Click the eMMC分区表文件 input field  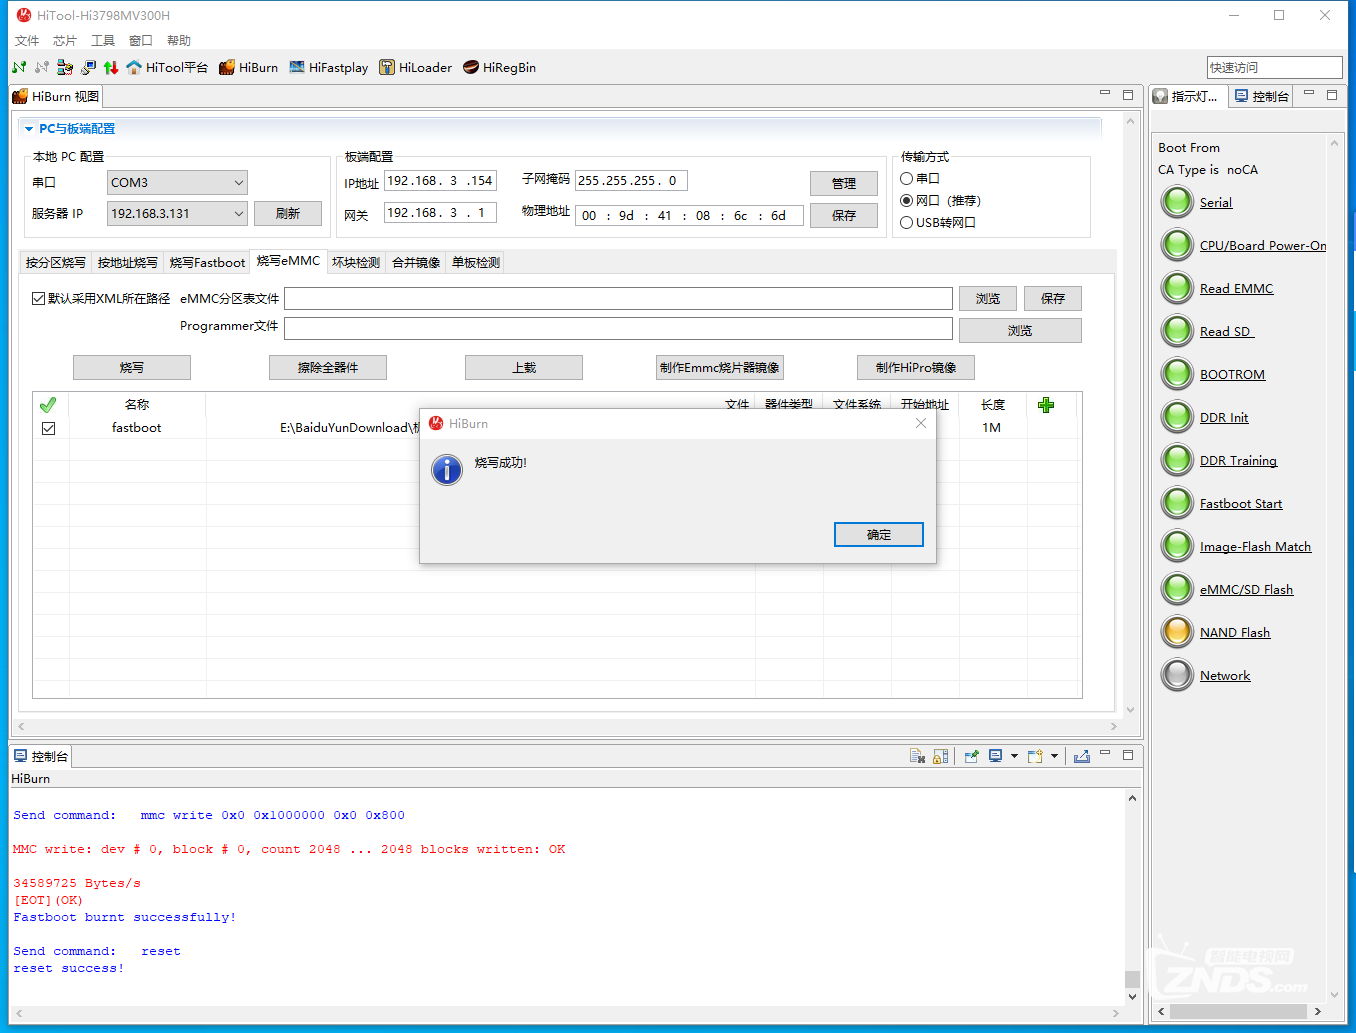point(618,298)
